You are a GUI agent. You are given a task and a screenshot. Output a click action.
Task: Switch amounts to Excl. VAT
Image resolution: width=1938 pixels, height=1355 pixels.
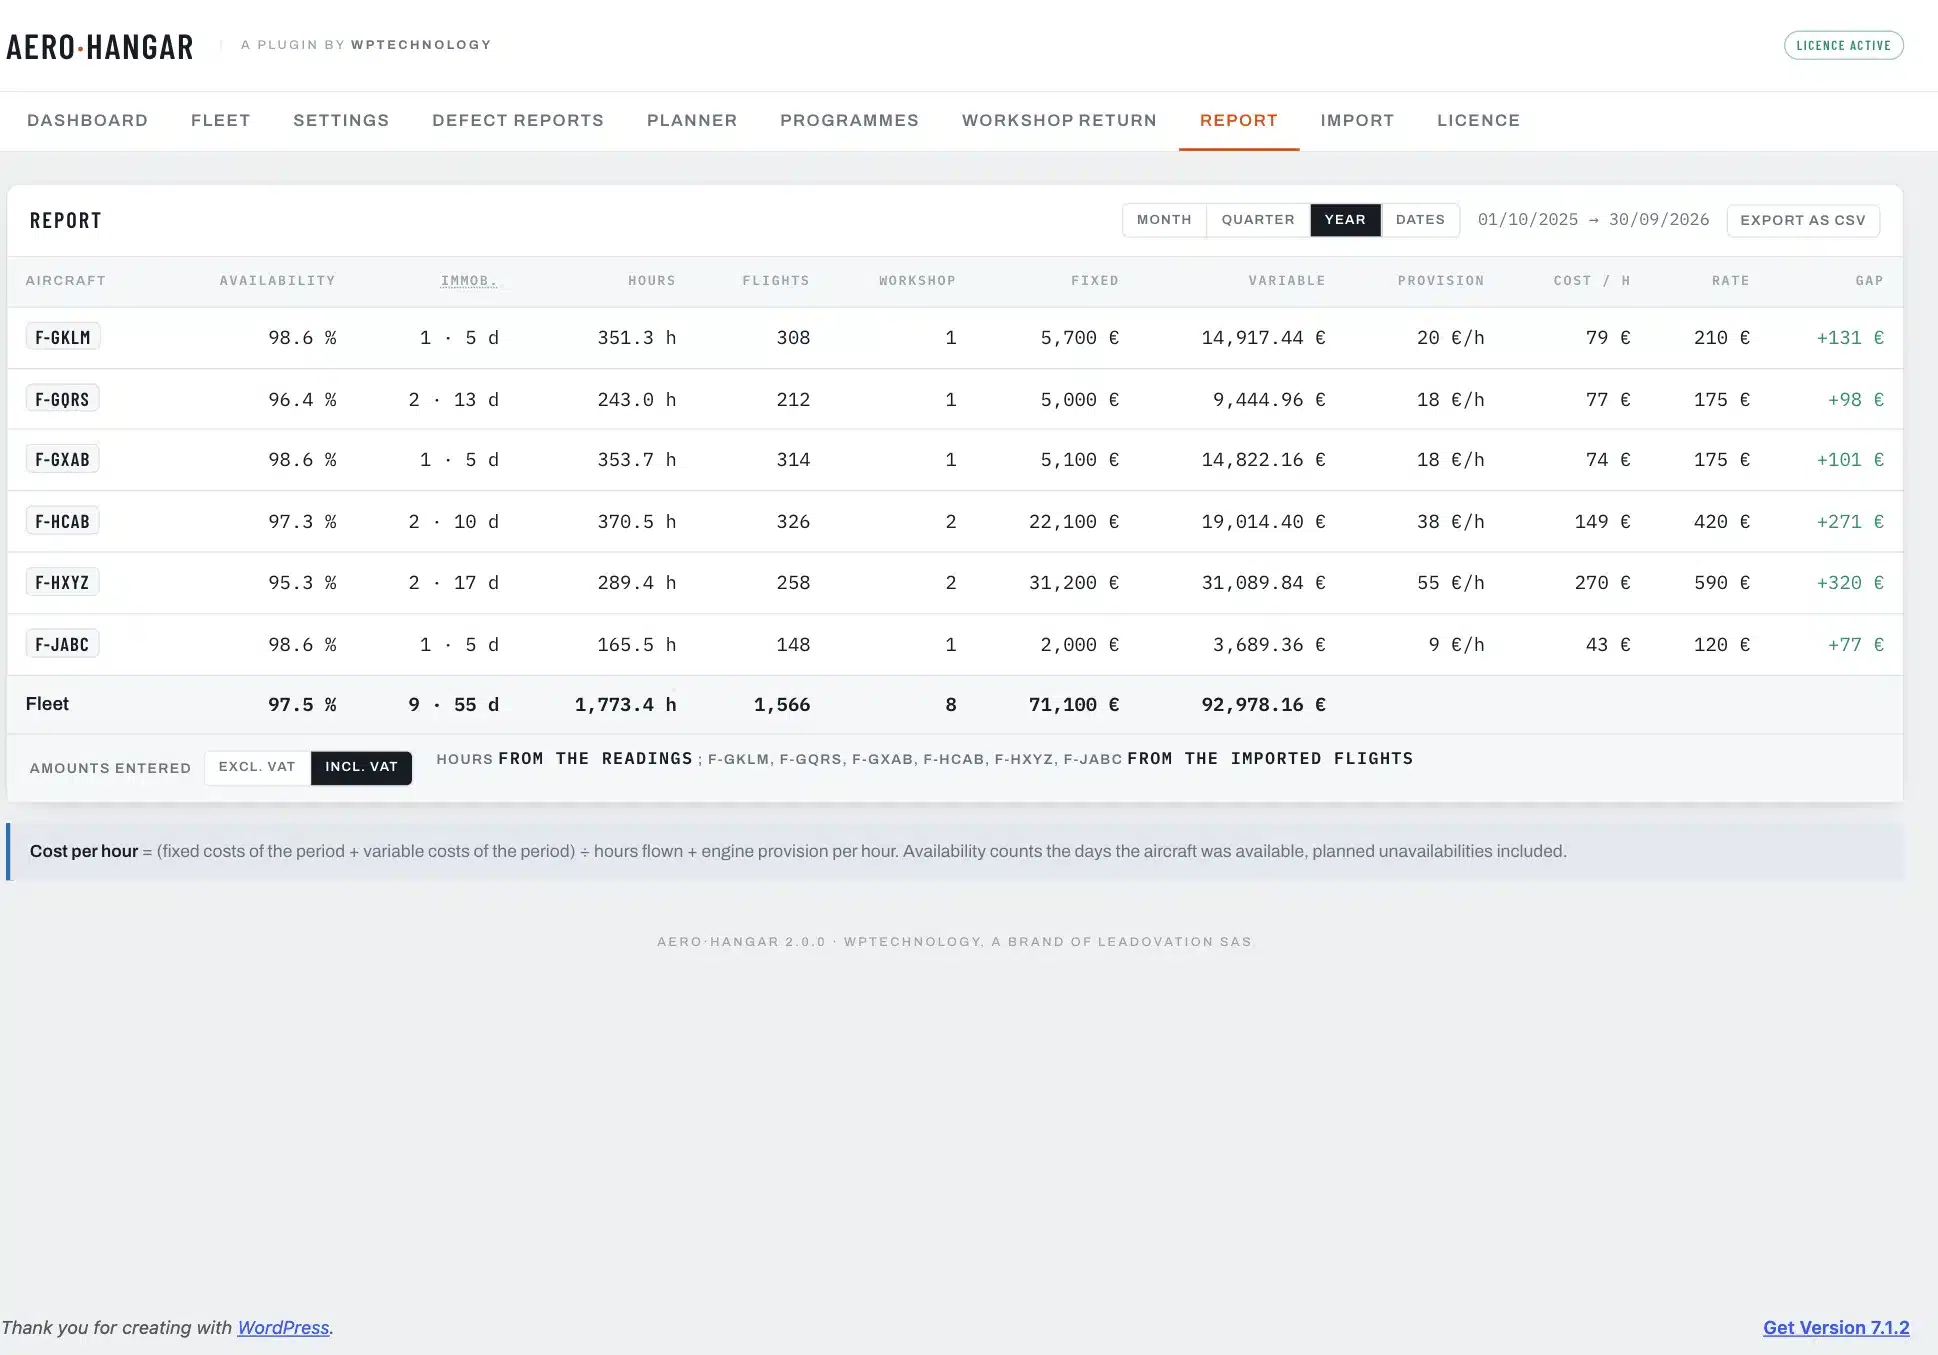tap(257, 767)
